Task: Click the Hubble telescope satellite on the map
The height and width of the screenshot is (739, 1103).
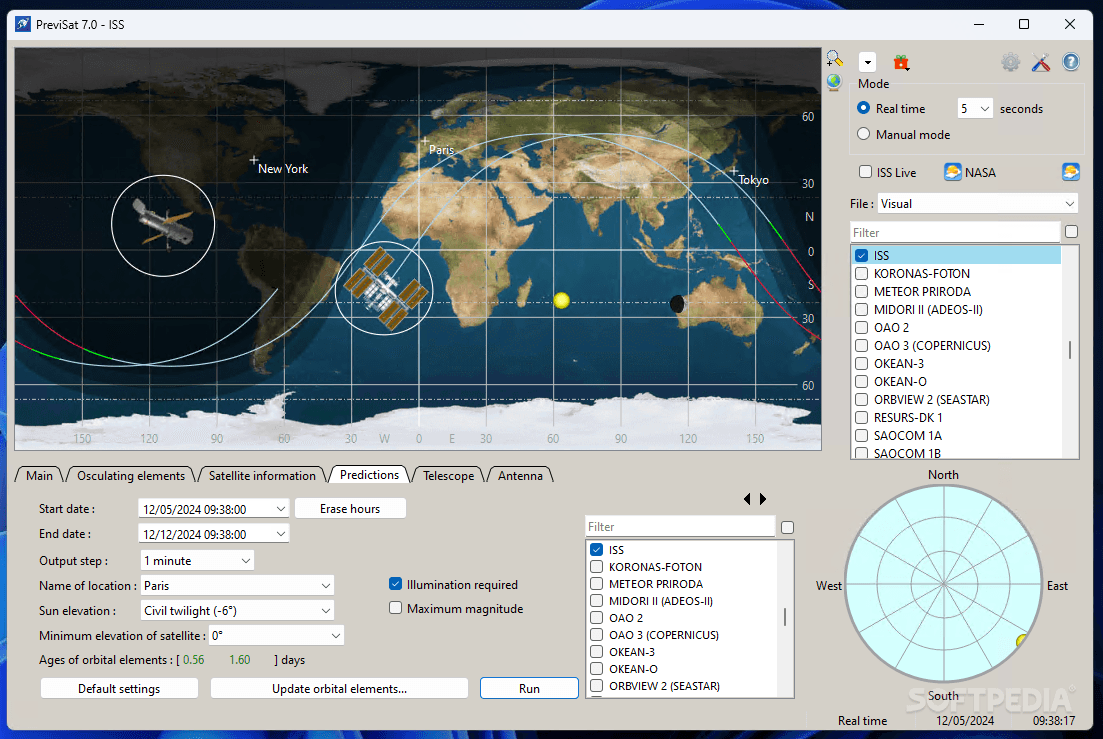Action: 164,223
